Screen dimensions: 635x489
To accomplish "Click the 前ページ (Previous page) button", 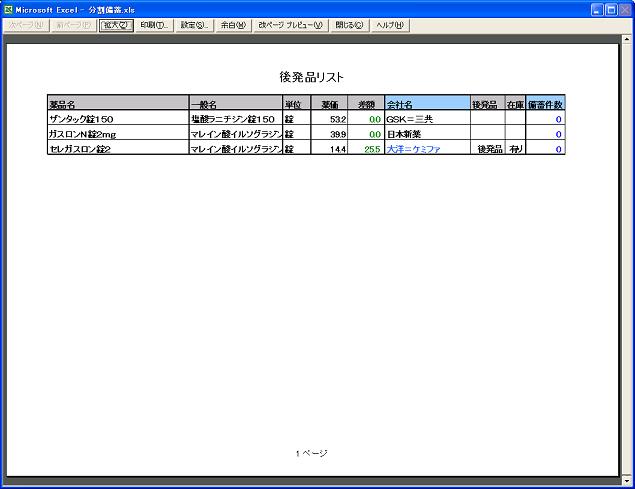I will [x=73, y=25].
